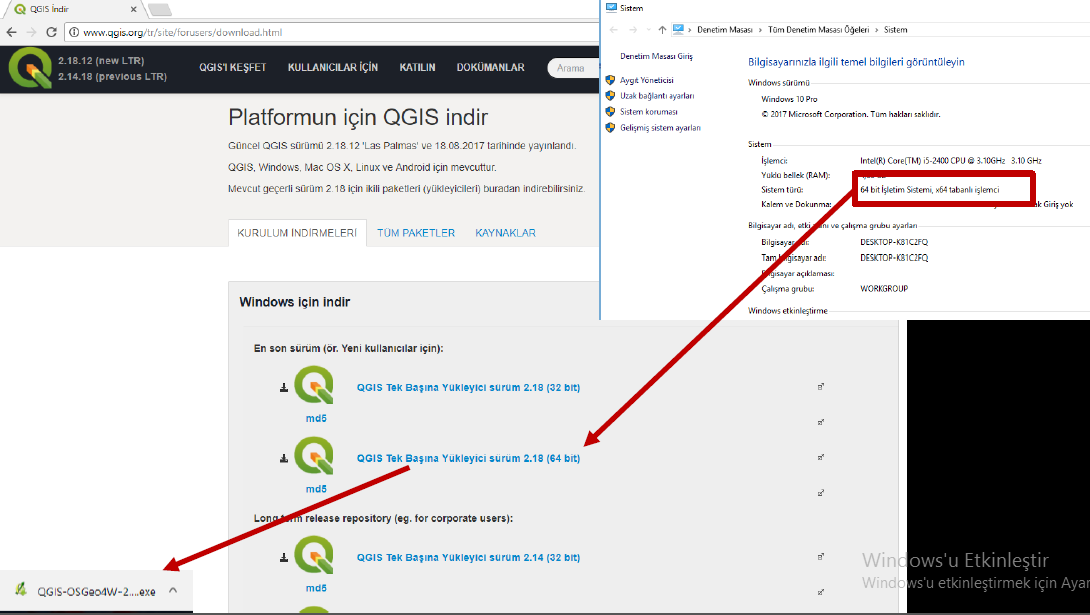Click the forward arrow in the Sistem window

pos(633,30)
